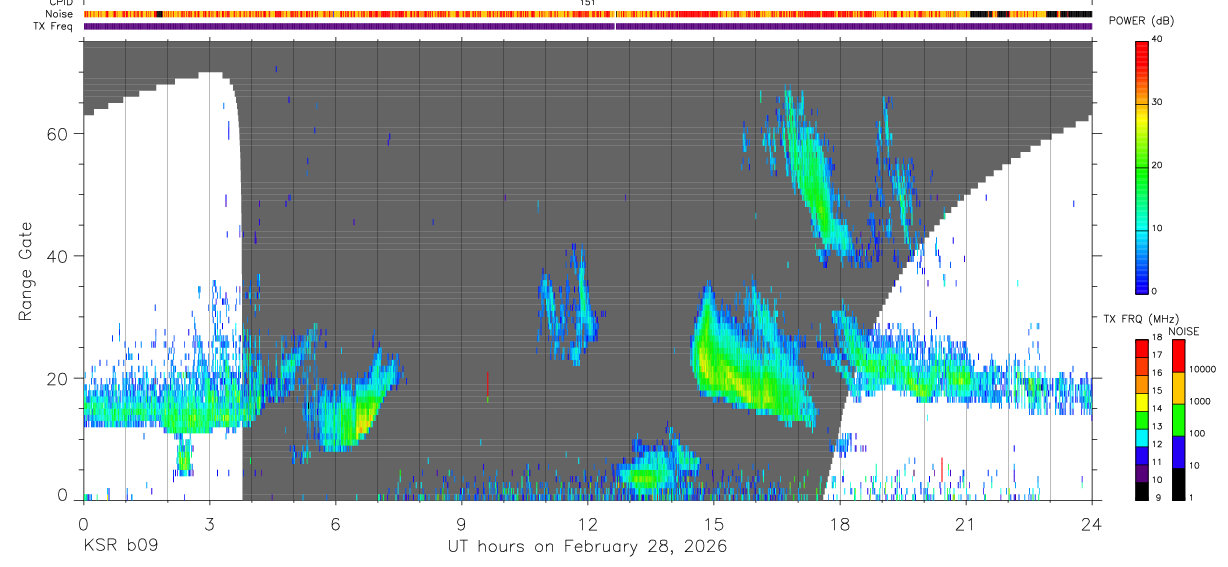Click the 3 tick on the UT hours axis
This screenshot has height=567, width=1228.
point(209,523)
